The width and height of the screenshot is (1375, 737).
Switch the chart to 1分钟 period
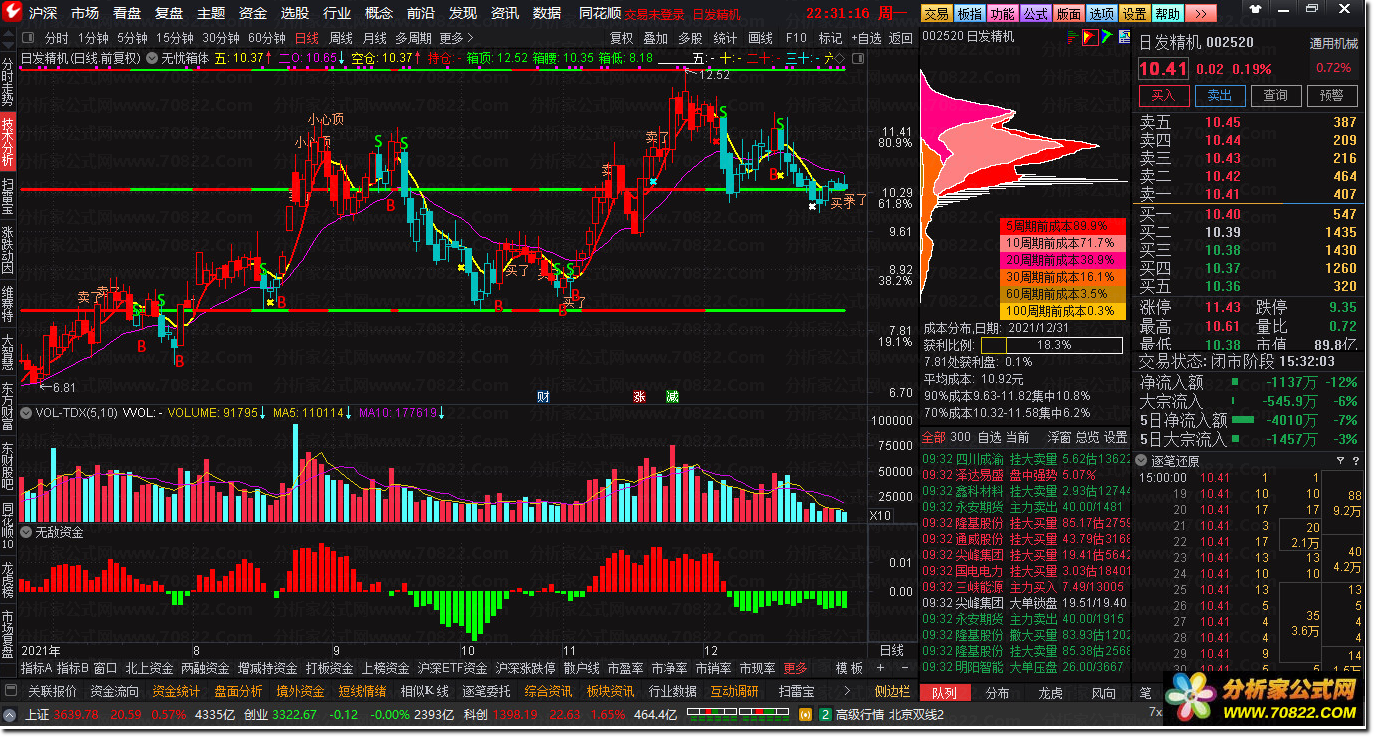point(93,38)
